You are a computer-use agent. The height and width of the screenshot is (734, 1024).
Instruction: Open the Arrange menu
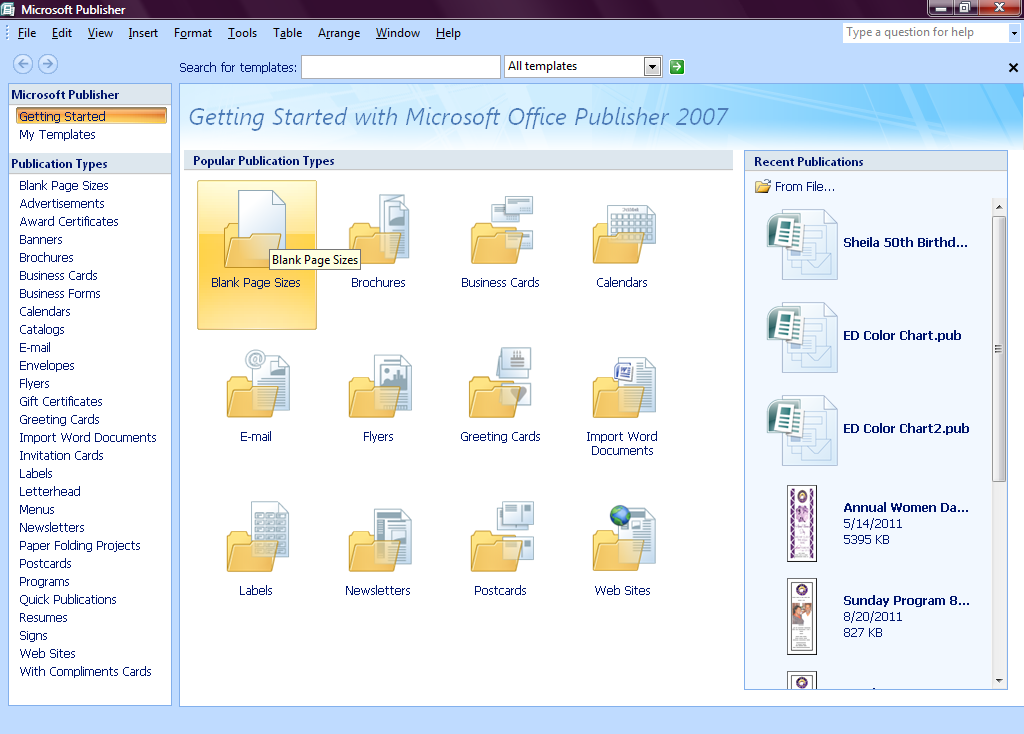(x=339, y=33)
